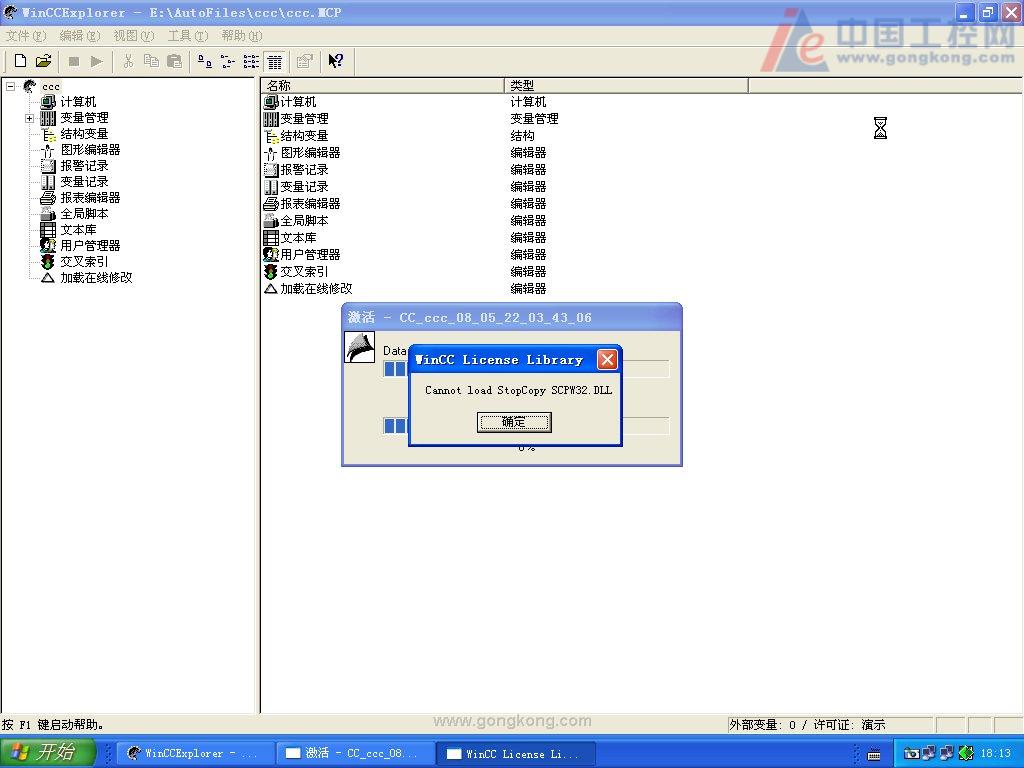
Task: Click the Cannot load StopCopy SCPW32.DLL message
Action: [519, 390]
